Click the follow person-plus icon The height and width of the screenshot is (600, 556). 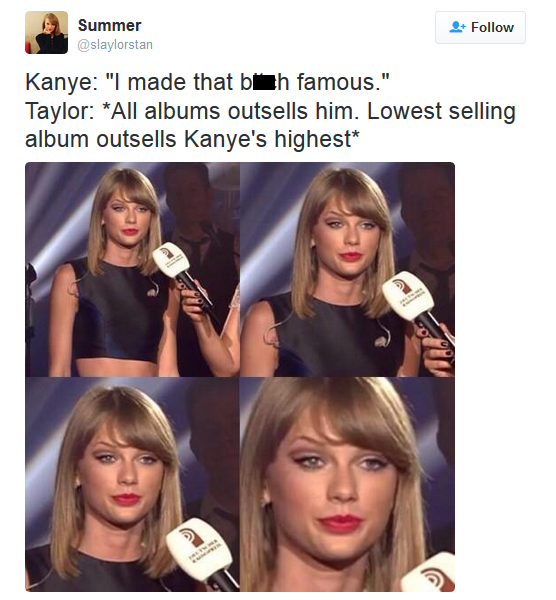(x=457, y=27)
